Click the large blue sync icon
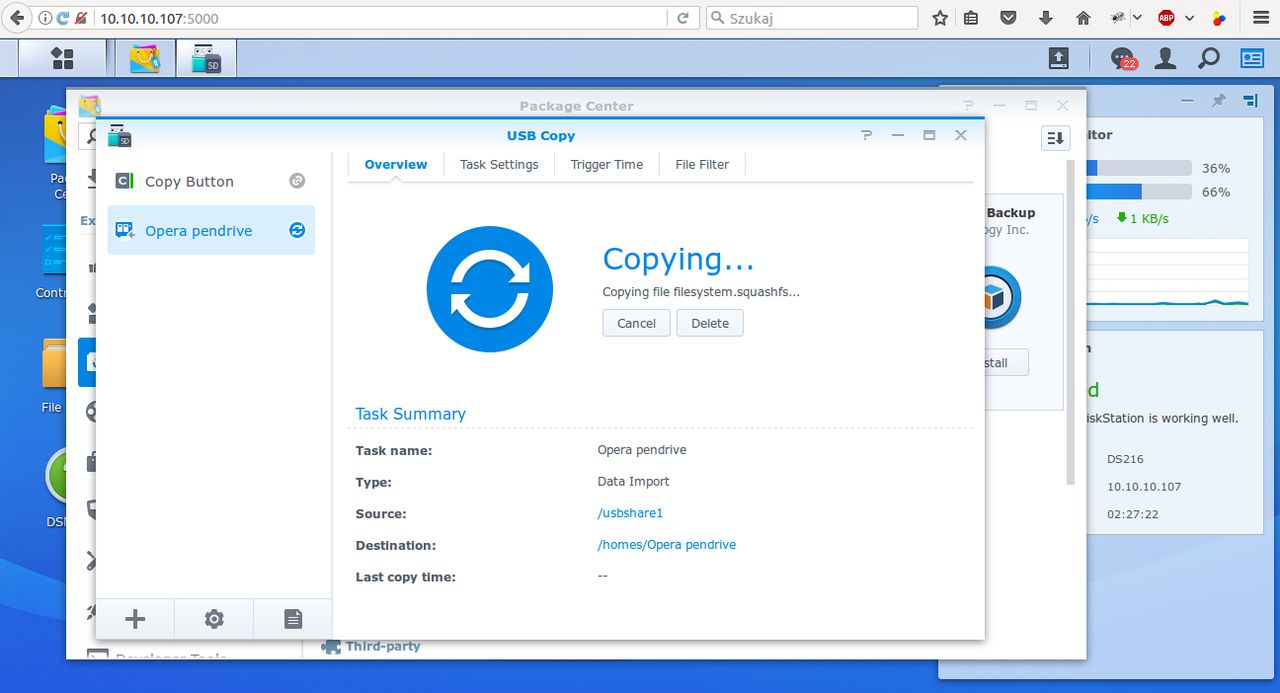This screenshot has width=1280, height=693. tap(489, 289)
